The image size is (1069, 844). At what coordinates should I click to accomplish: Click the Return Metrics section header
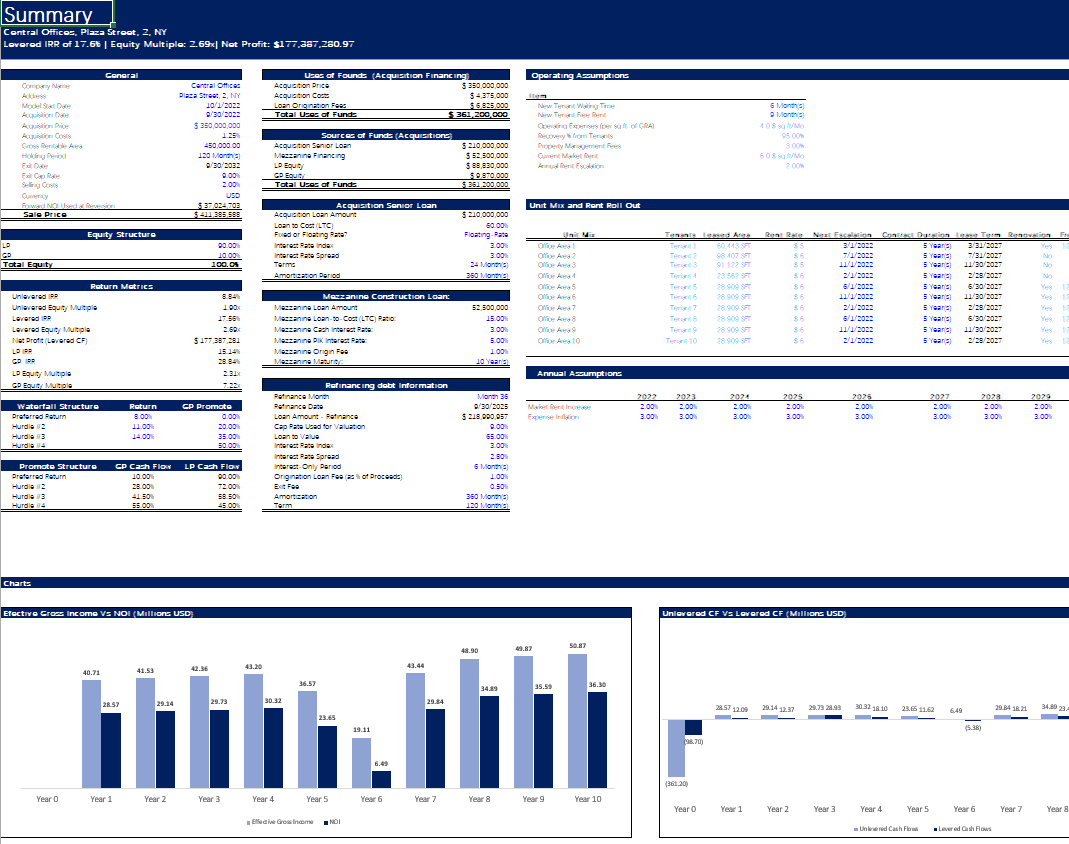[121, 286]
